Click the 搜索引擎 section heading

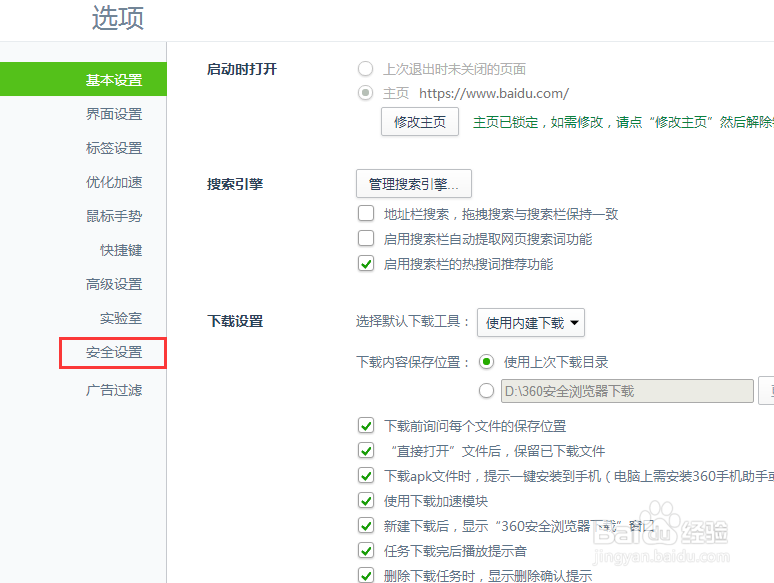[x=235, y=184]
